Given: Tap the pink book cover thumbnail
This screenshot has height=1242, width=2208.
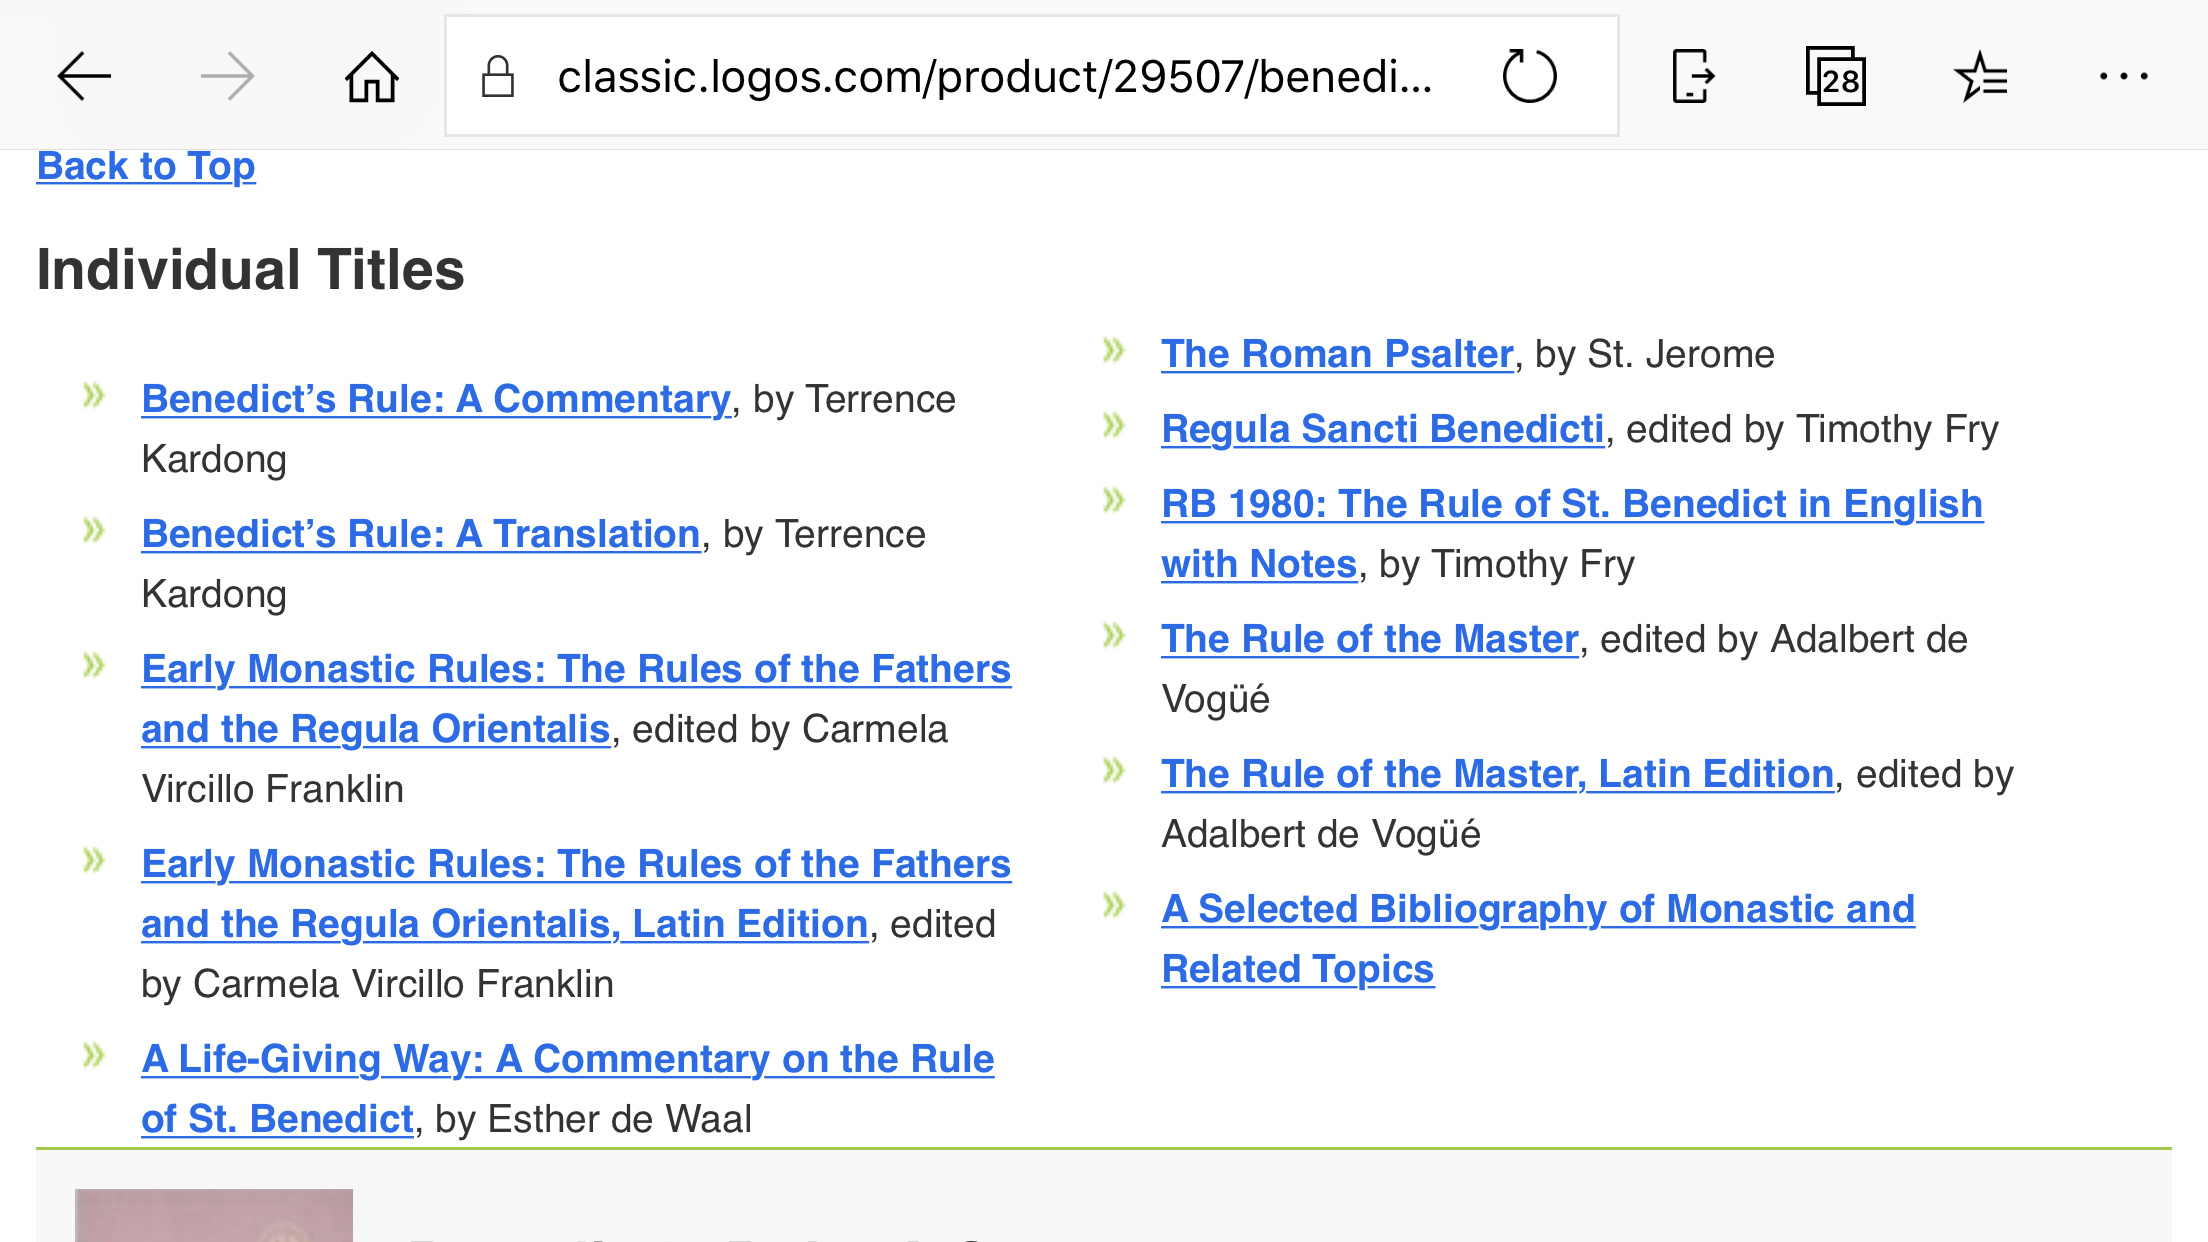Looking at the screenshot, I should tap(214, 1215).
